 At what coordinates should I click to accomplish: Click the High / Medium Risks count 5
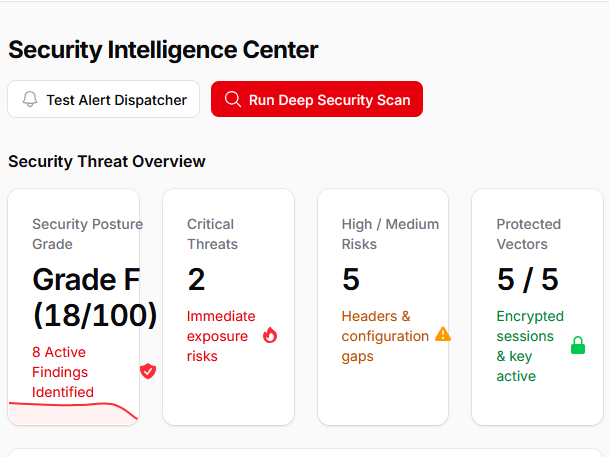click(x=351, y=280)
